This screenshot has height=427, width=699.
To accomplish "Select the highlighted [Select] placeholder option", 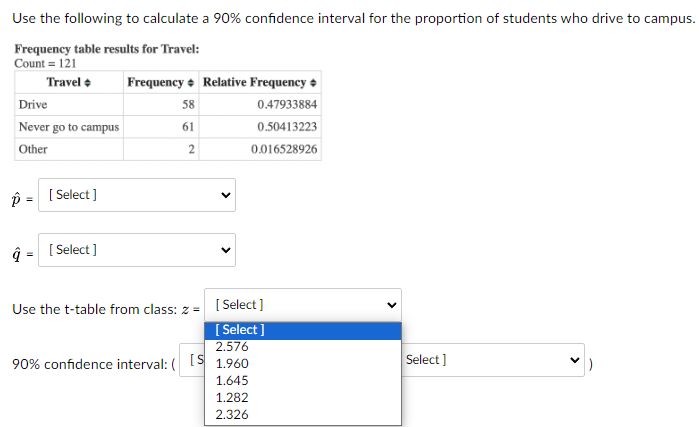I will click(x=240, y=330).
